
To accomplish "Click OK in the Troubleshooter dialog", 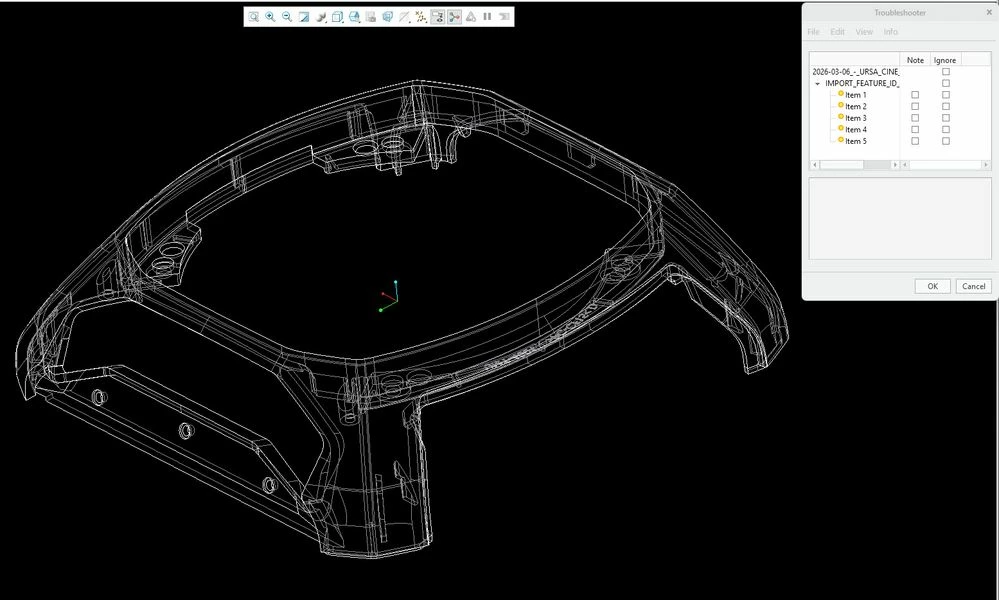I will tap(932, 286).
